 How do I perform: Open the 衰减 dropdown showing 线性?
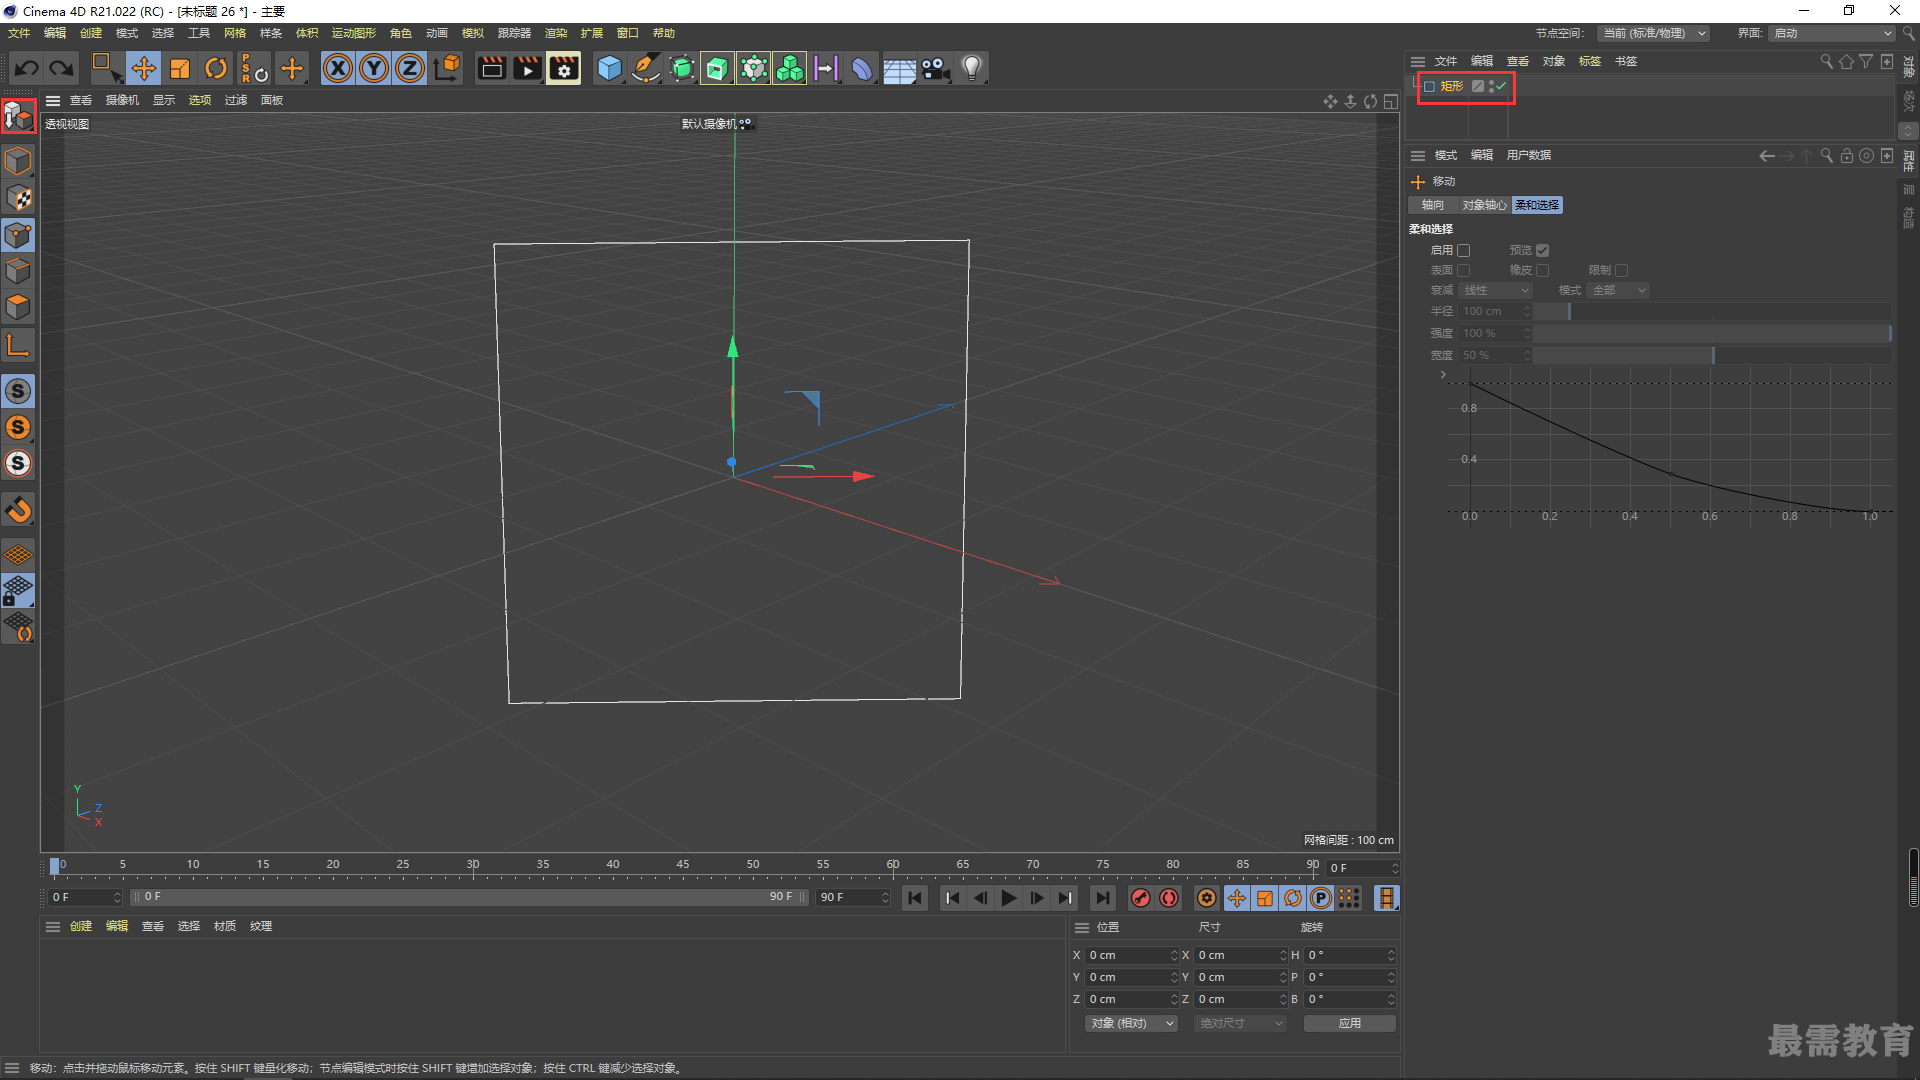coord(1496,290)
